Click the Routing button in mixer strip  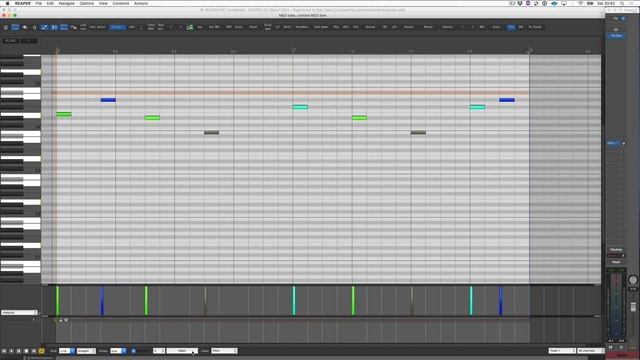click(x=616, y=249)
